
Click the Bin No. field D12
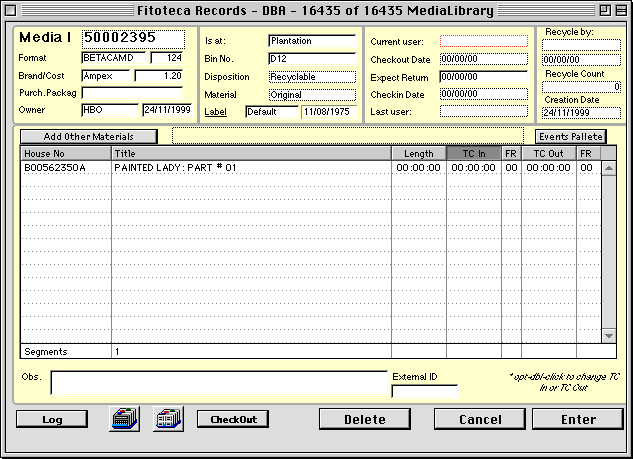(x=312, y=59)
